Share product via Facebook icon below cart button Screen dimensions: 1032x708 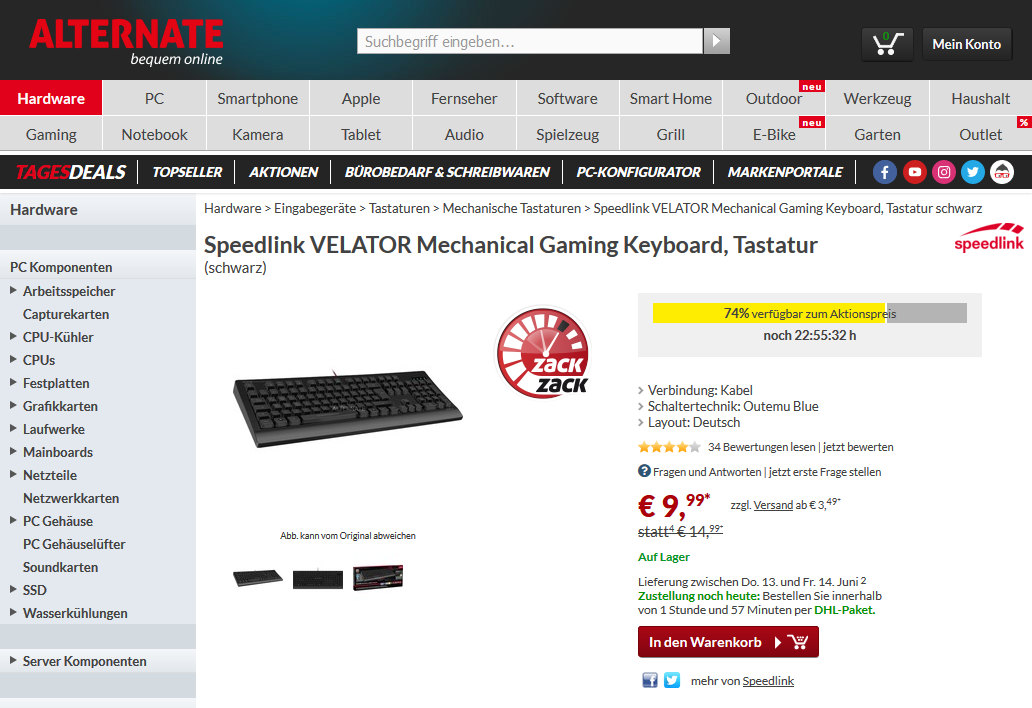point(650,680)
